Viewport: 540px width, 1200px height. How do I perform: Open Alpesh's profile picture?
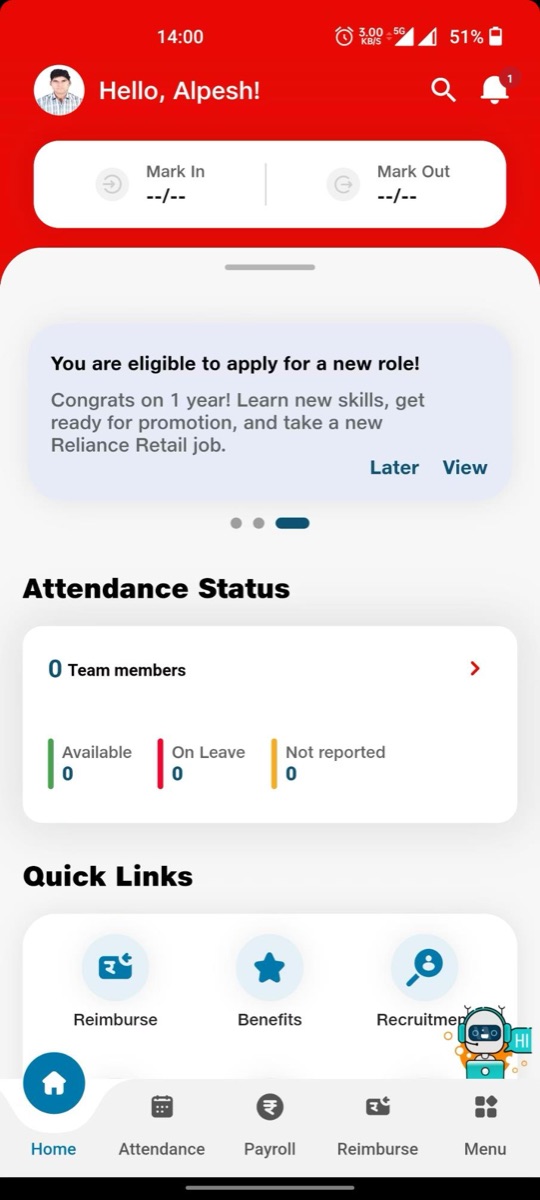click(59, 91)
